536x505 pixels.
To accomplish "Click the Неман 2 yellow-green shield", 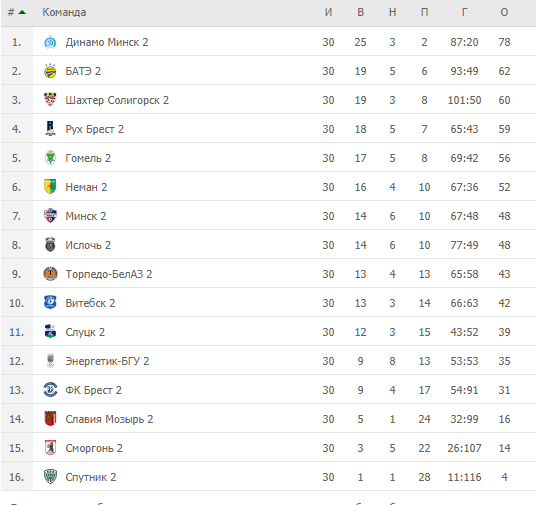I will 50,187.
